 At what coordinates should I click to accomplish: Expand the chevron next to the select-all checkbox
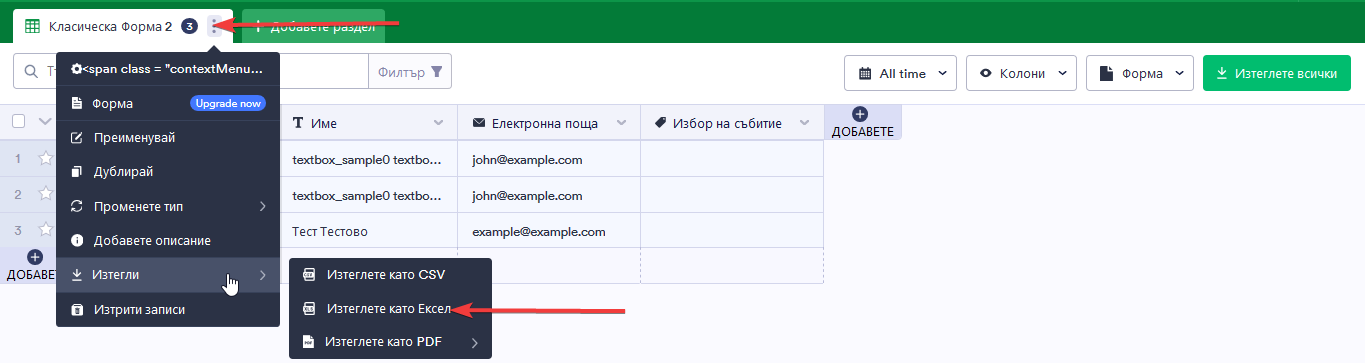44,122
